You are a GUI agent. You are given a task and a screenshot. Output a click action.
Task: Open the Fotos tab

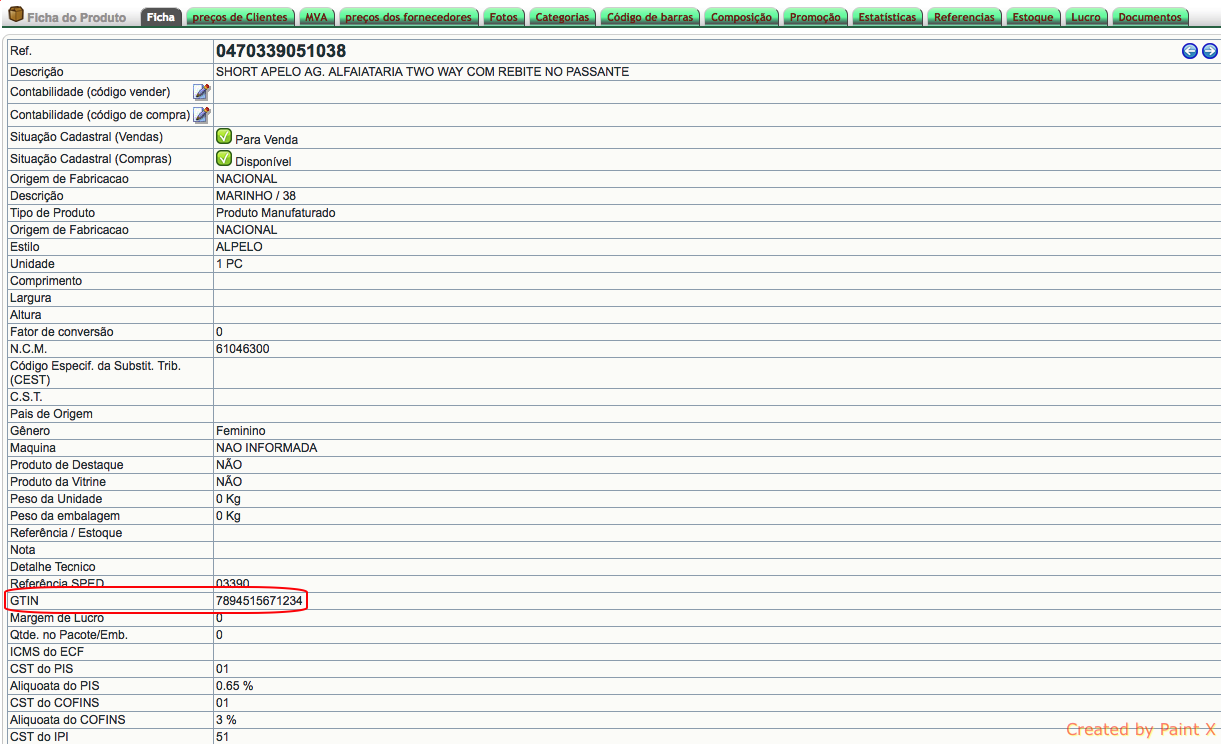(x=504, y=17)
